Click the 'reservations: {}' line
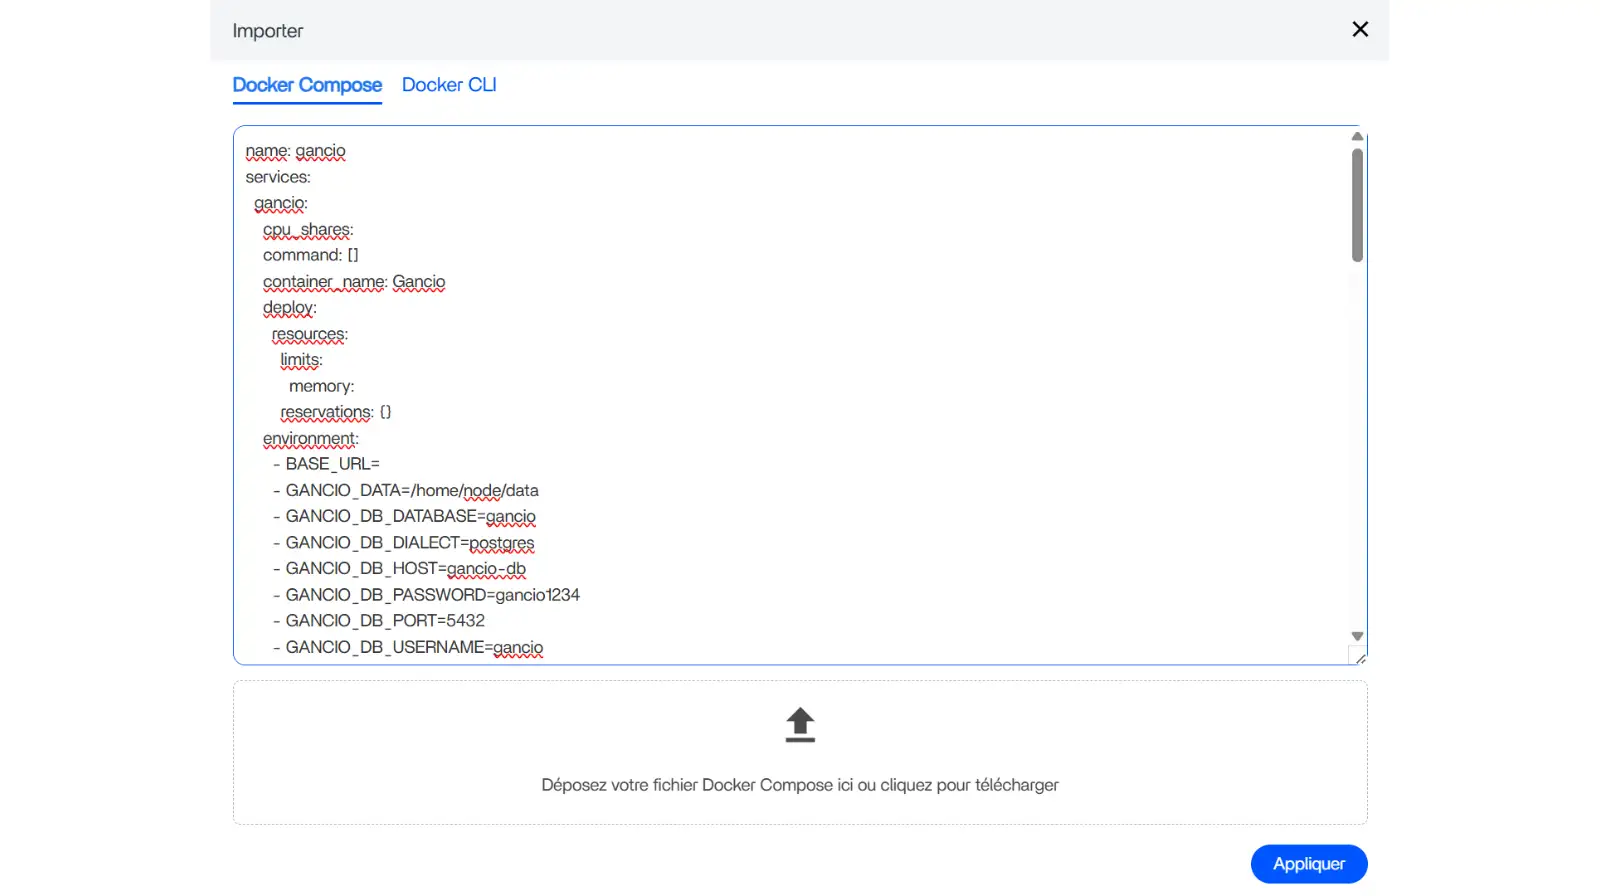This screenshot has width=1600, height=896. [x=336, y=412]
